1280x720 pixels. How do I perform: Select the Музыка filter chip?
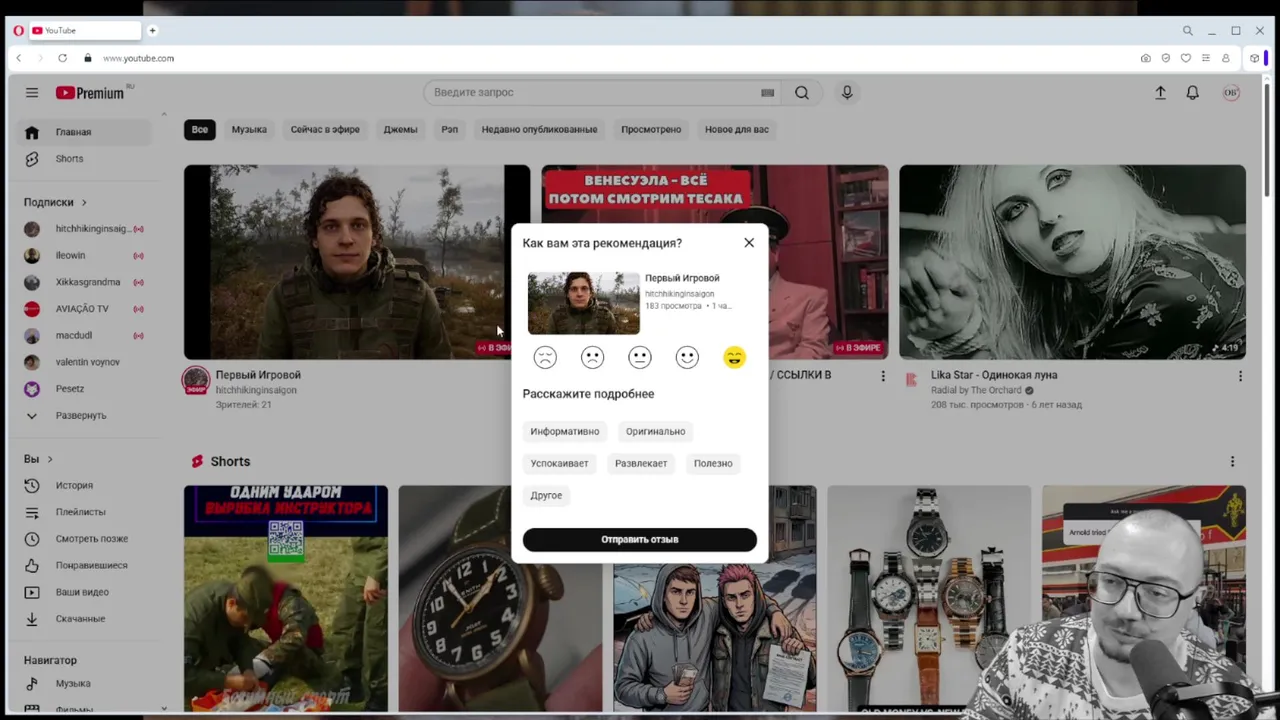[x=249, y=129]
